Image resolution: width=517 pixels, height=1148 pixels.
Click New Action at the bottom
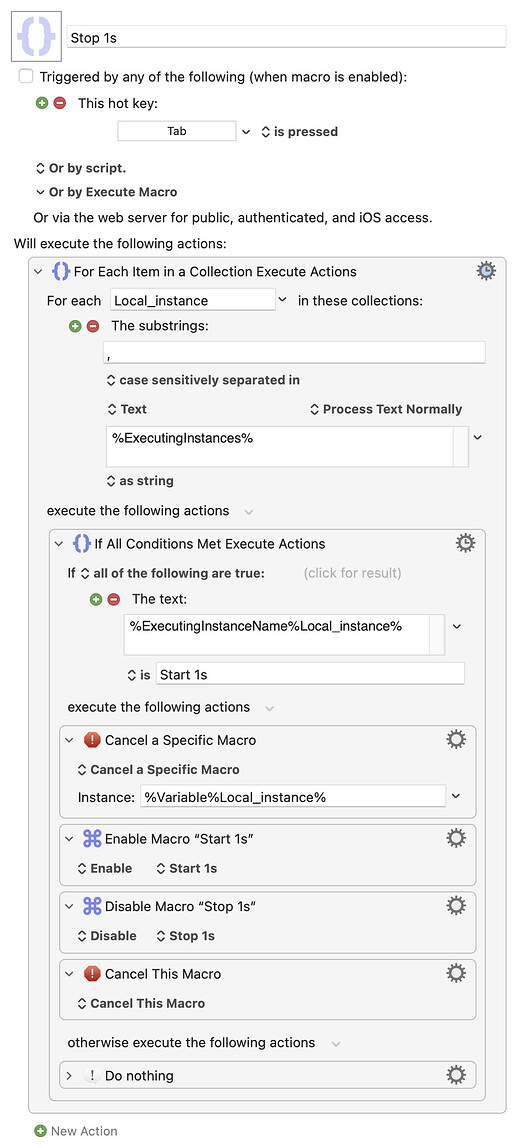pyautogui.click(x=76, y=1131)
